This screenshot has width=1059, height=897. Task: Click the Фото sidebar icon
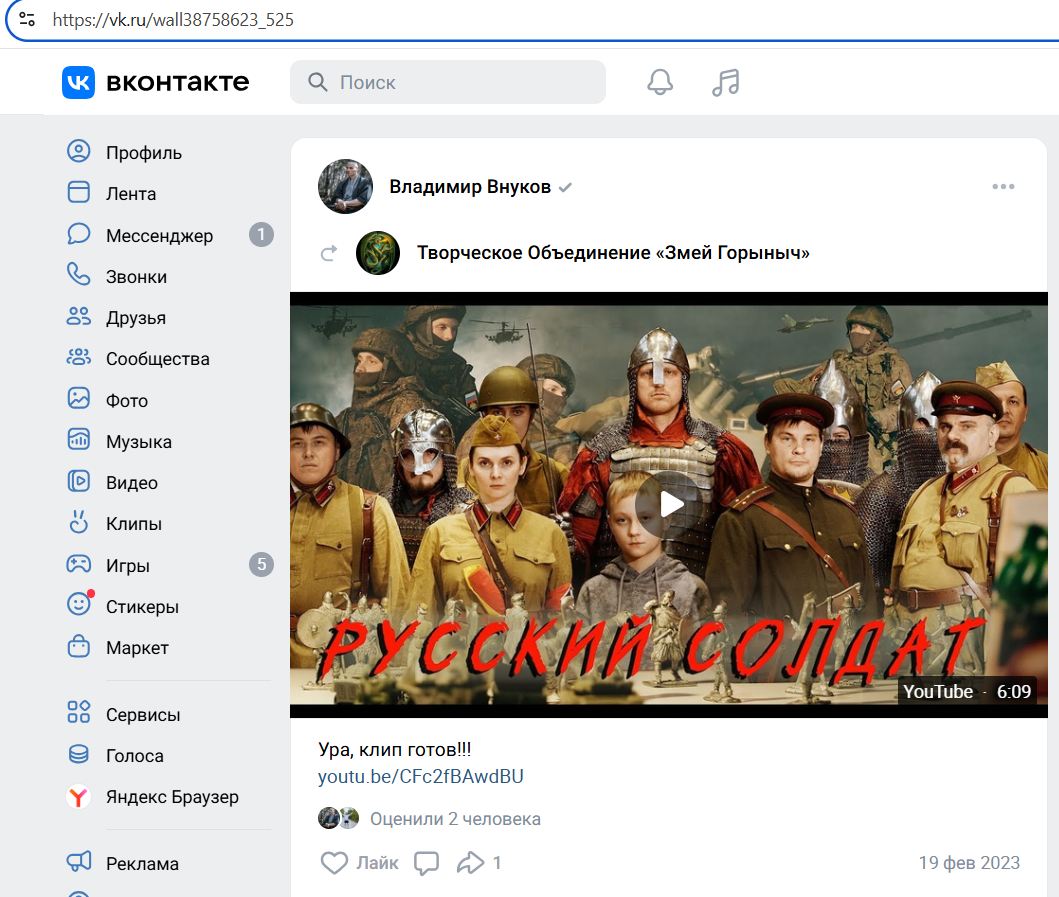pos(78,398)
